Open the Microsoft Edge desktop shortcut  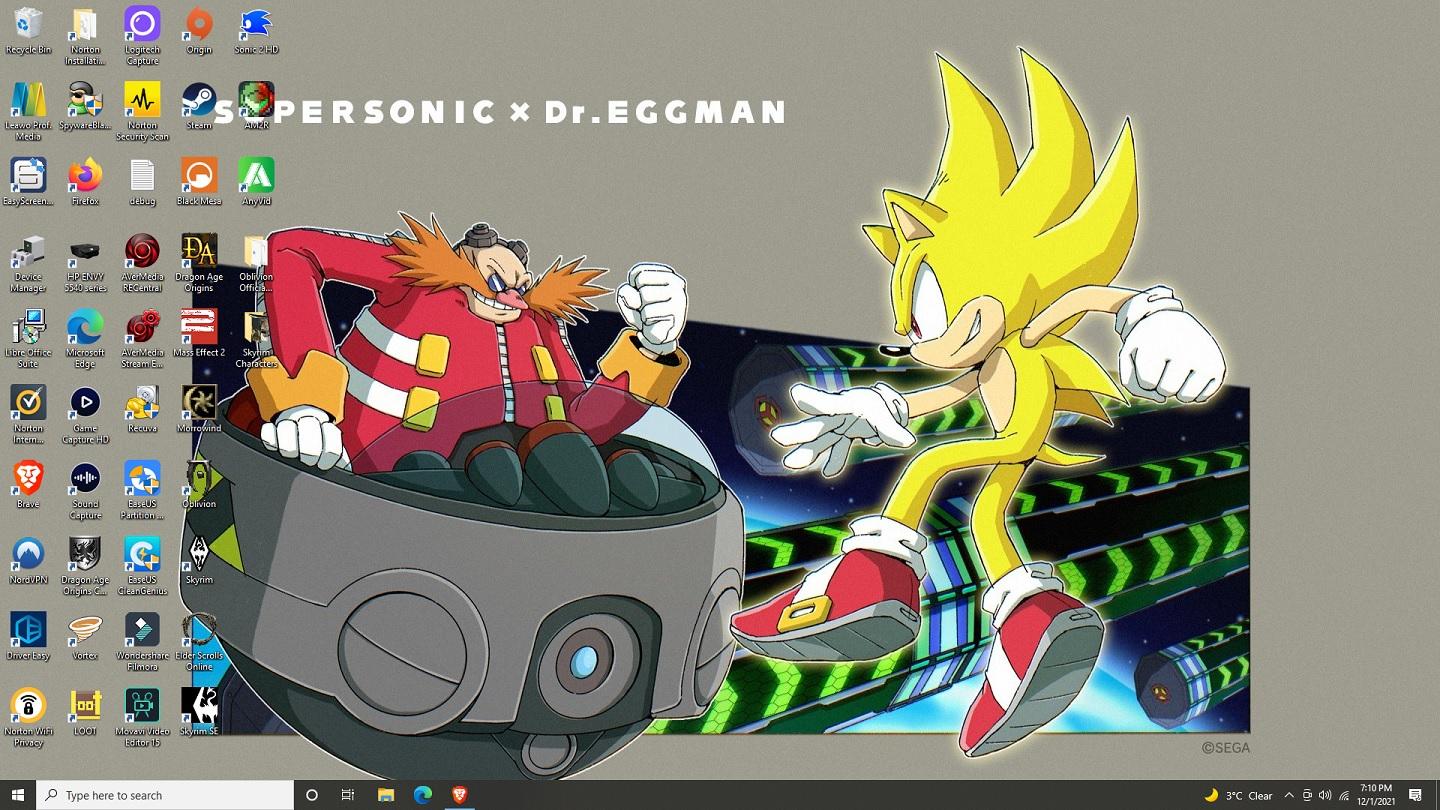[85, 339]
